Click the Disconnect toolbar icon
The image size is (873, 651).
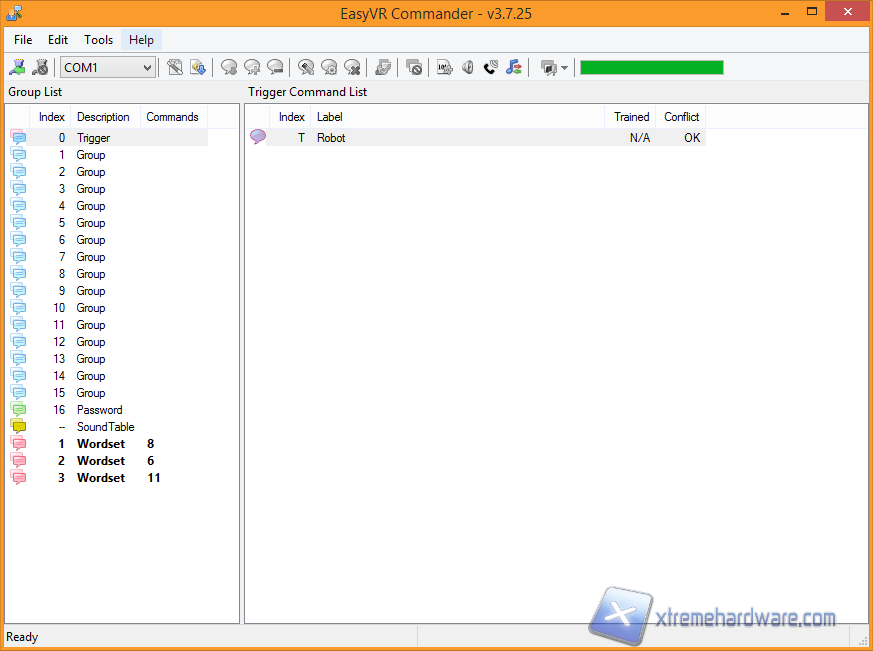pyautogui.click(x=40, y=67)
